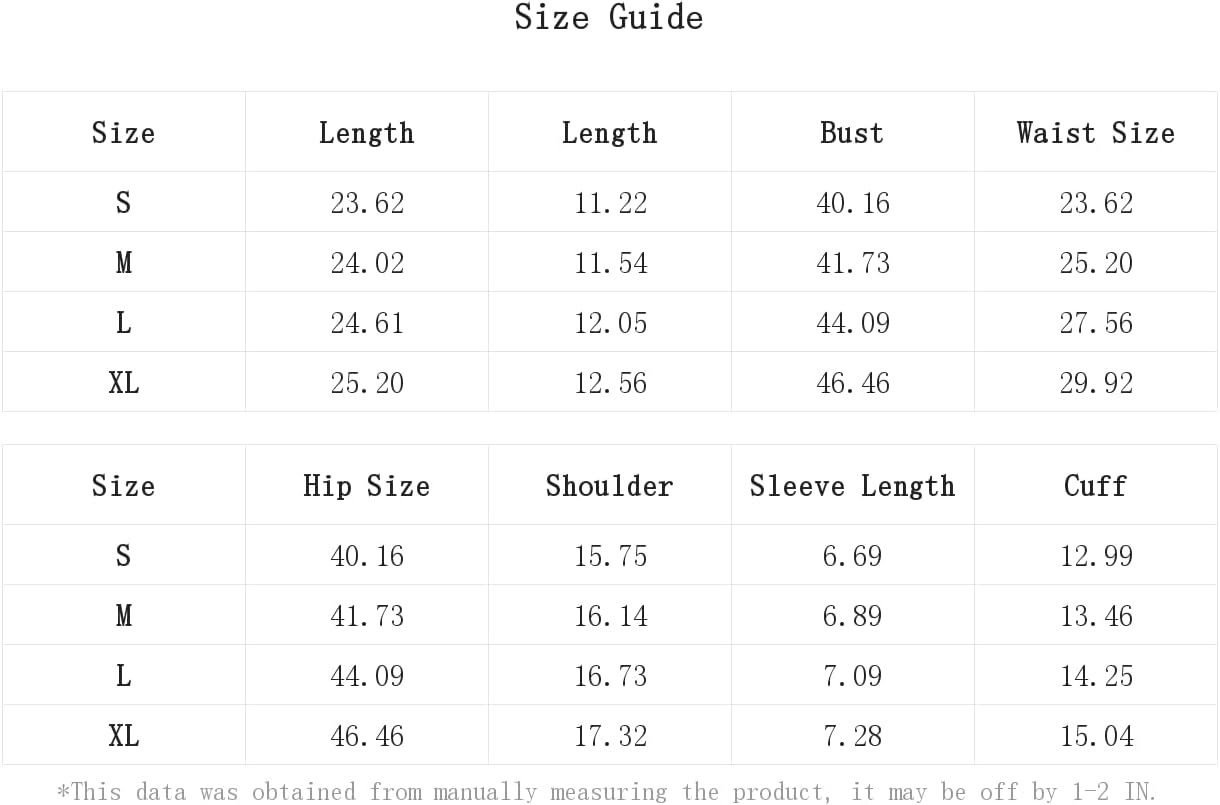
Task: Click the Waist Size column header
Action: (x=1096, y=133)
